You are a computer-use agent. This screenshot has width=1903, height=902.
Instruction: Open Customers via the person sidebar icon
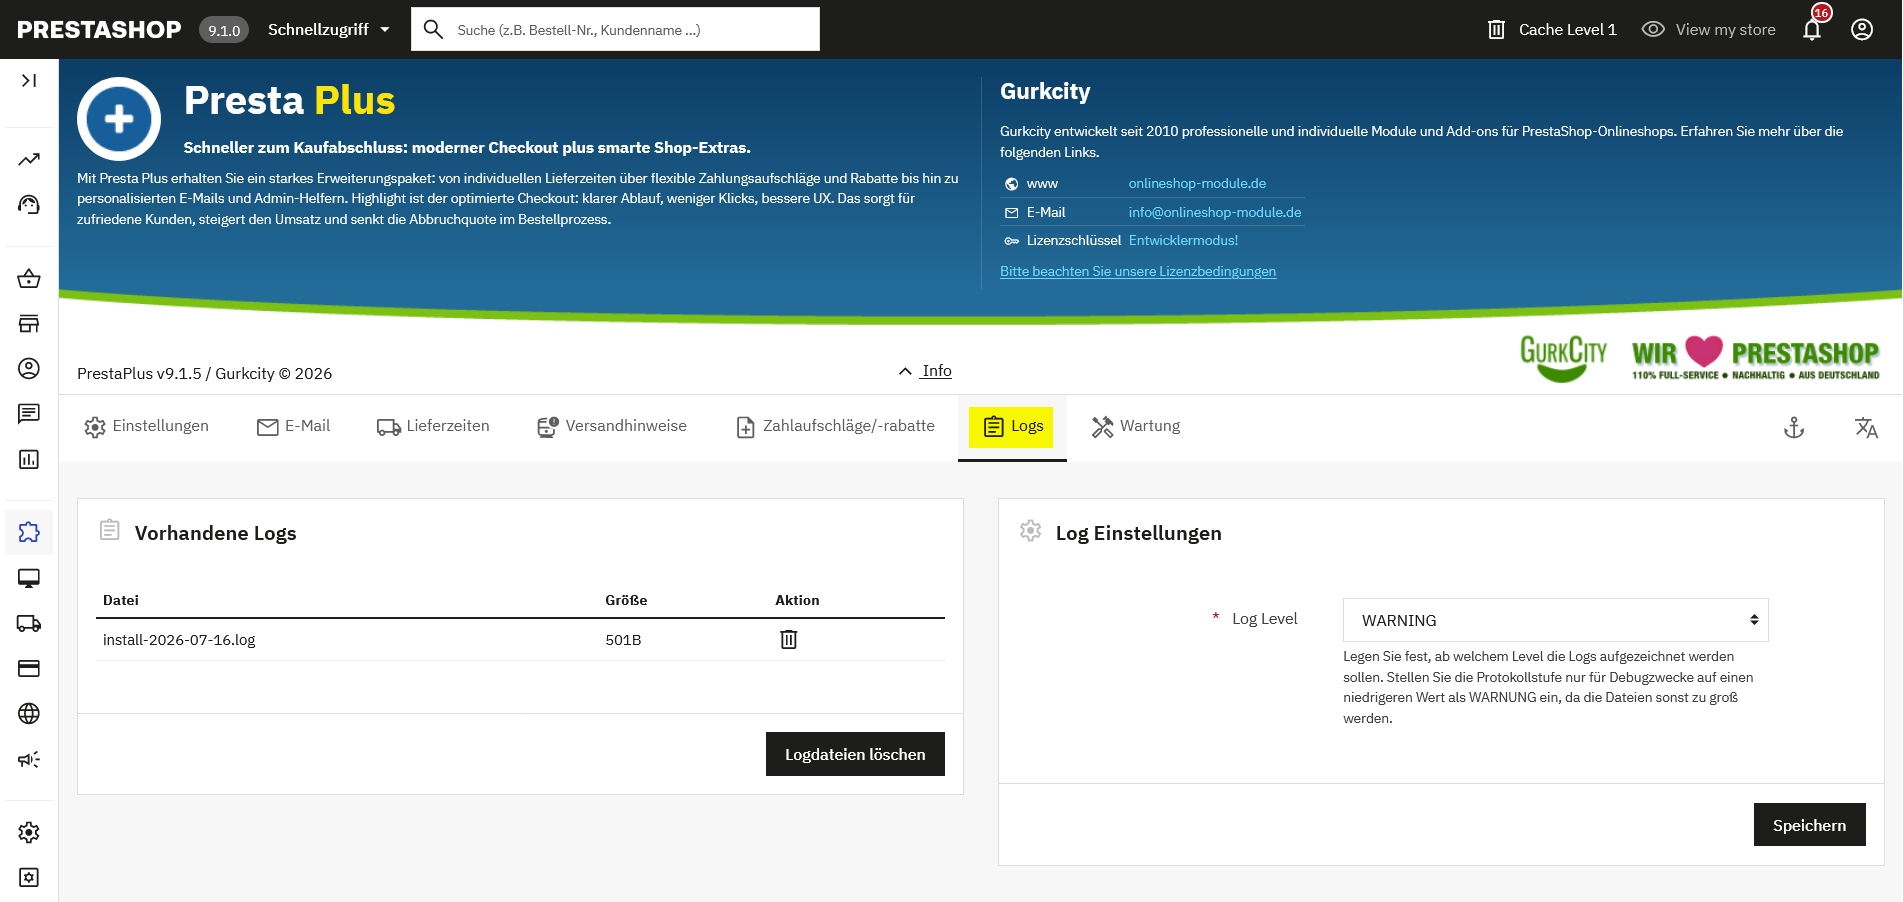click(29, 368)
